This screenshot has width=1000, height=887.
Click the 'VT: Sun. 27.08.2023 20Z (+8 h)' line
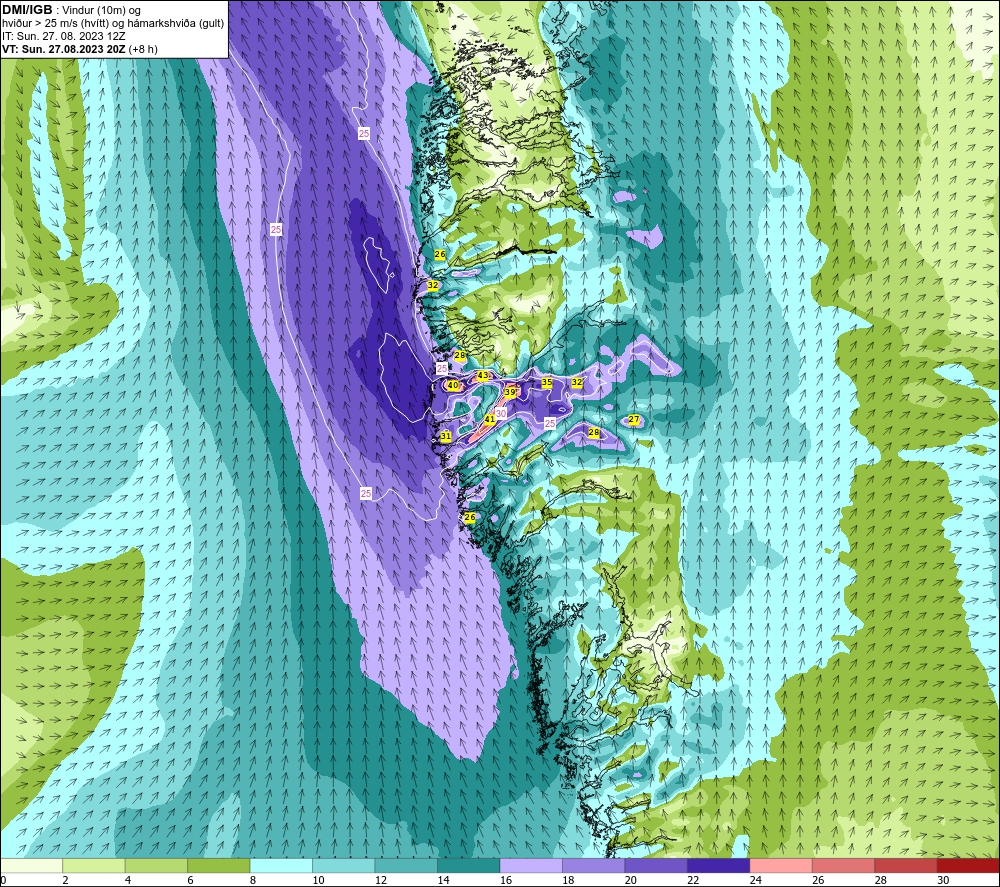point(80,49)
